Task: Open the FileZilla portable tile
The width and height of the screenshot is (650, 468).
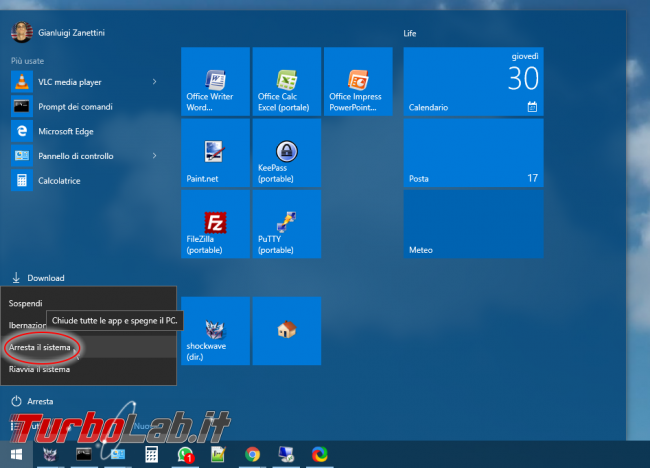Action: [216, 224]
